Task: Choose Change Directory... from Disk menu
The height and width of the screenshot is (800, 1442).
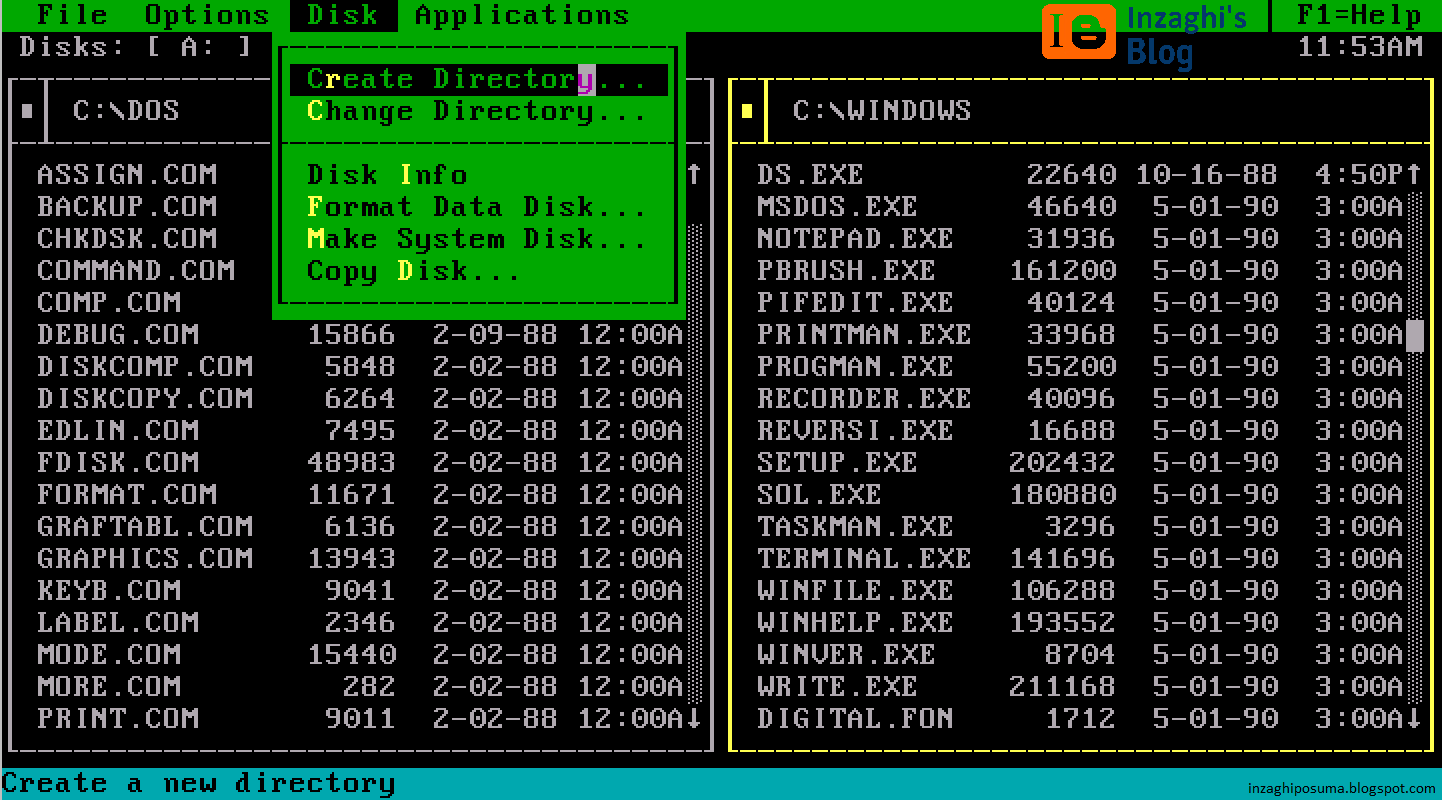Action: 477,111
